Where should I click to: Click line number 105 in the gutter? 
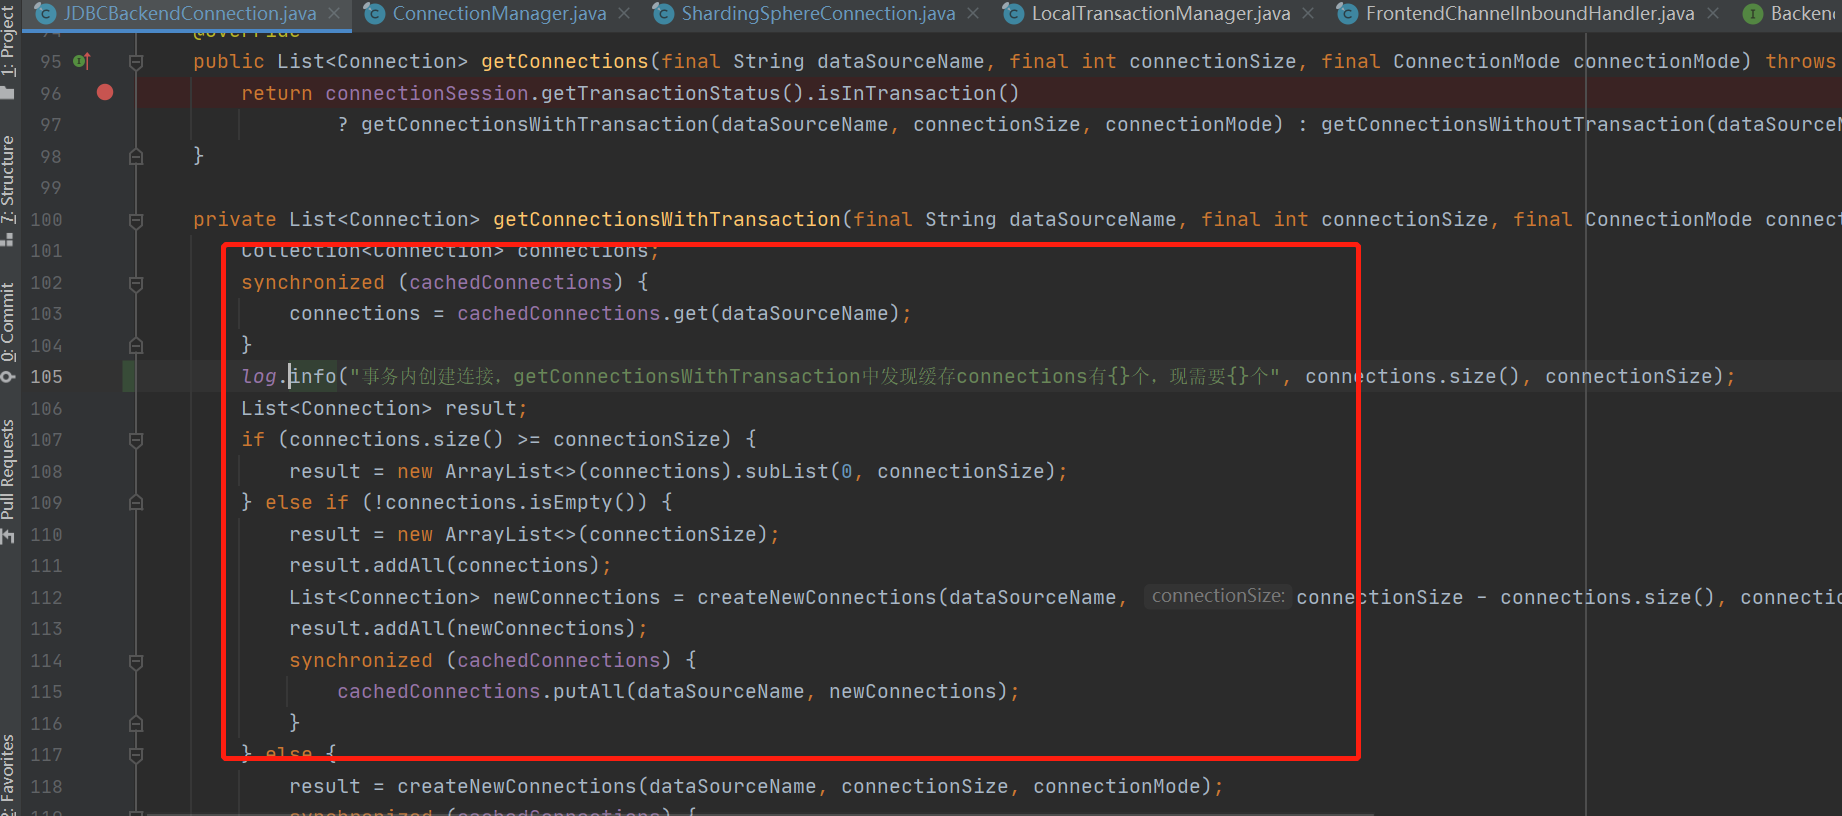(x=46, y=376)
